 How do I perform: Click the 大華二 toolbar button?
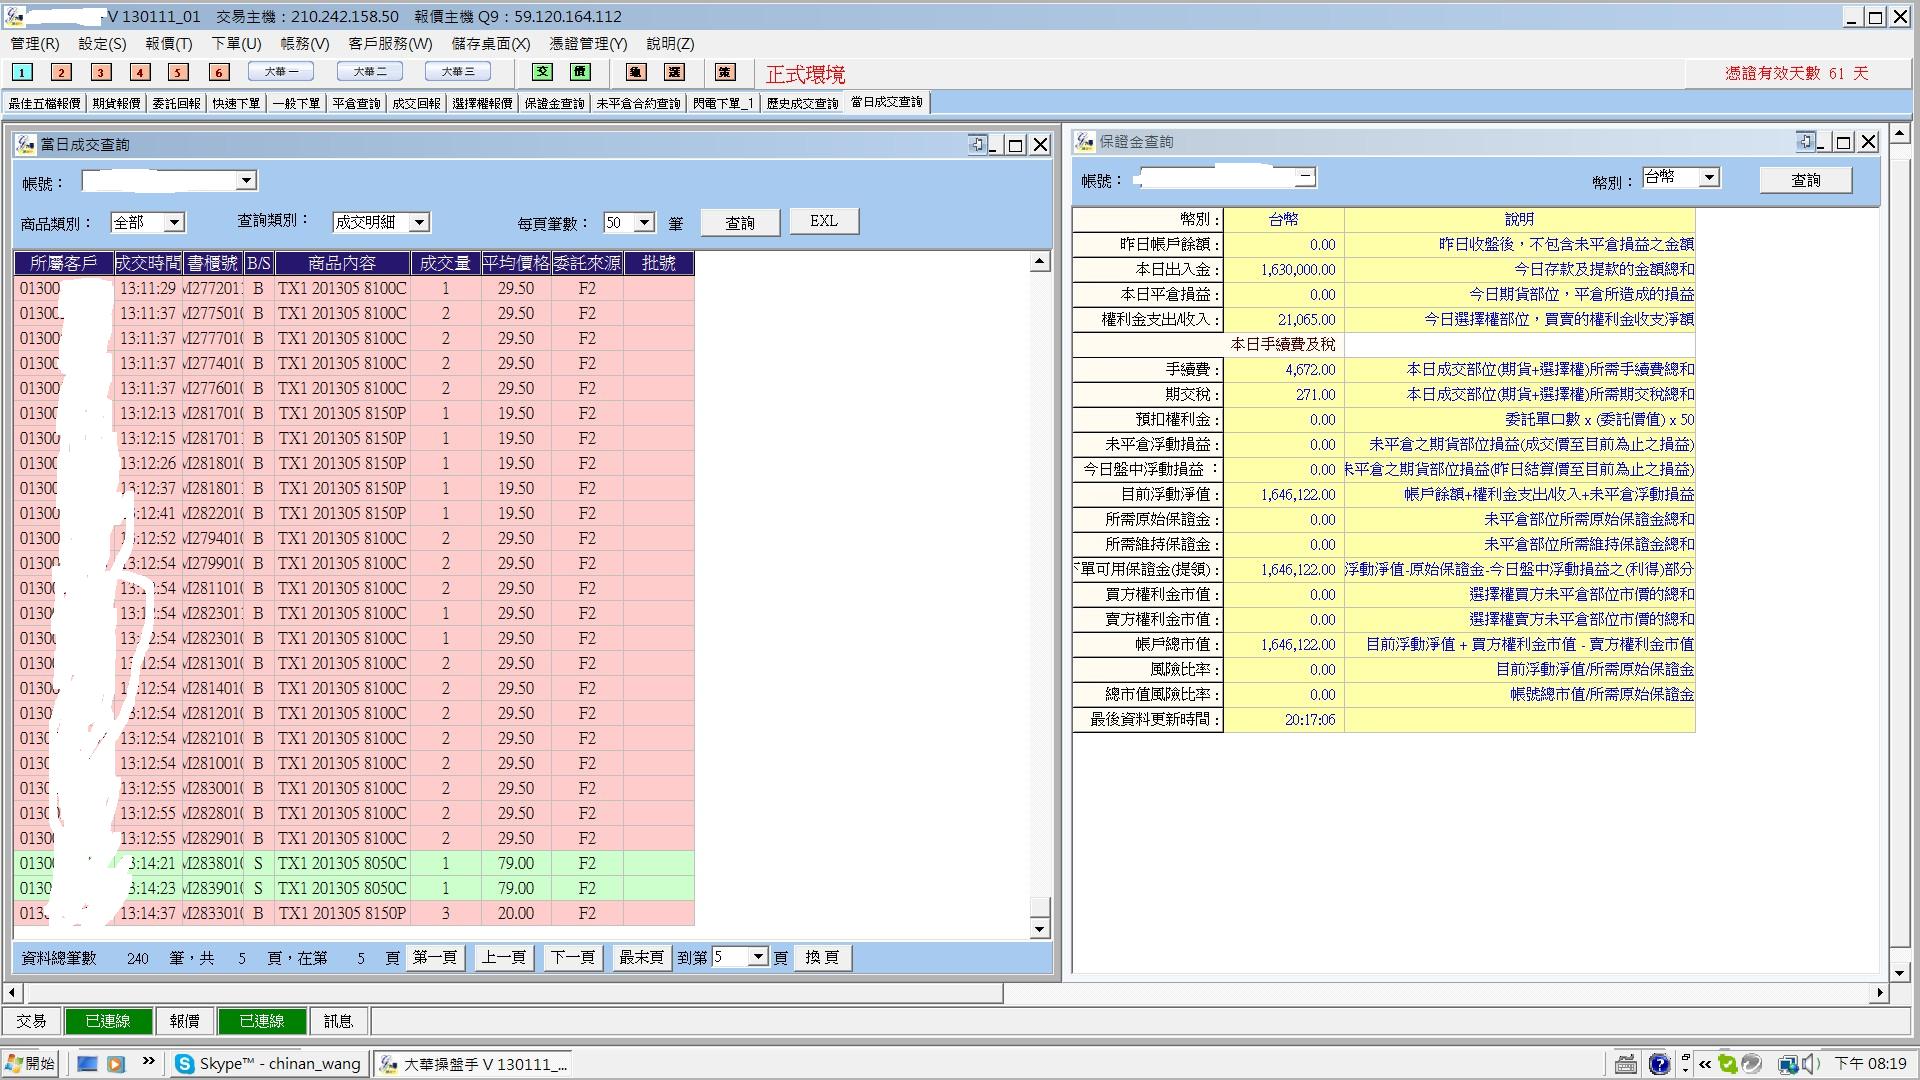pos(369,71)
